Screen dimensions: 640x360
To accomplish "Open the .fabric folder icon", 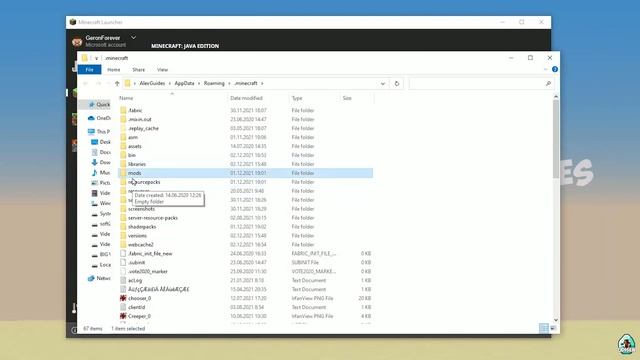I will pos(123,110).
